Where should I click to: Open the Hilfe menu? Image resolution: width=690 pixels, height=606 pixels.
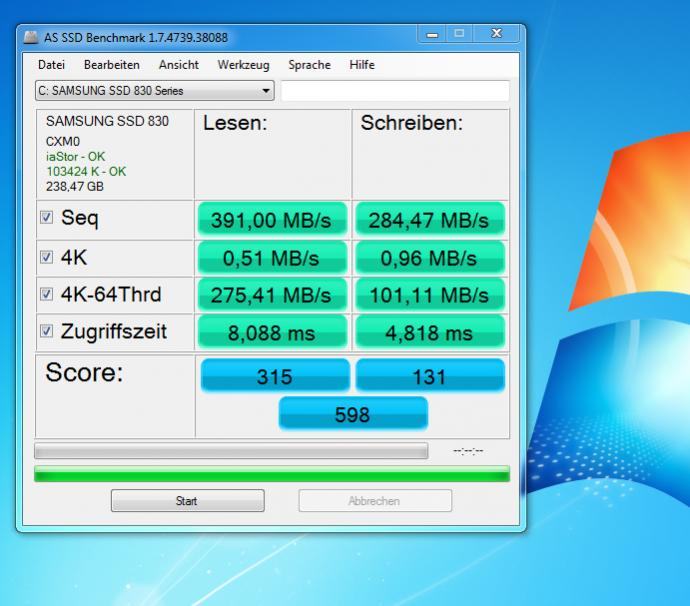pos(362,65)
